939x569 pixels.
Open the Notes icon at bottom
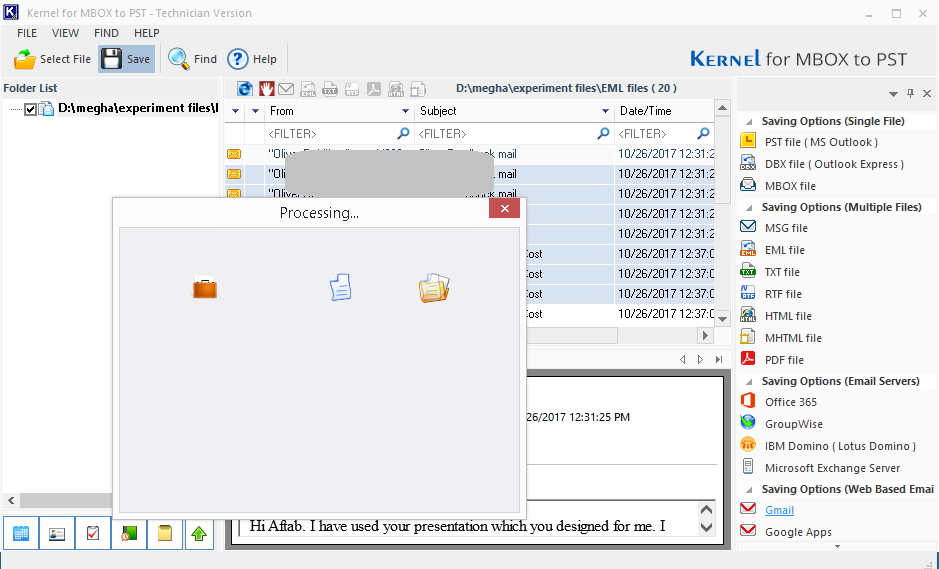(165, 533)
